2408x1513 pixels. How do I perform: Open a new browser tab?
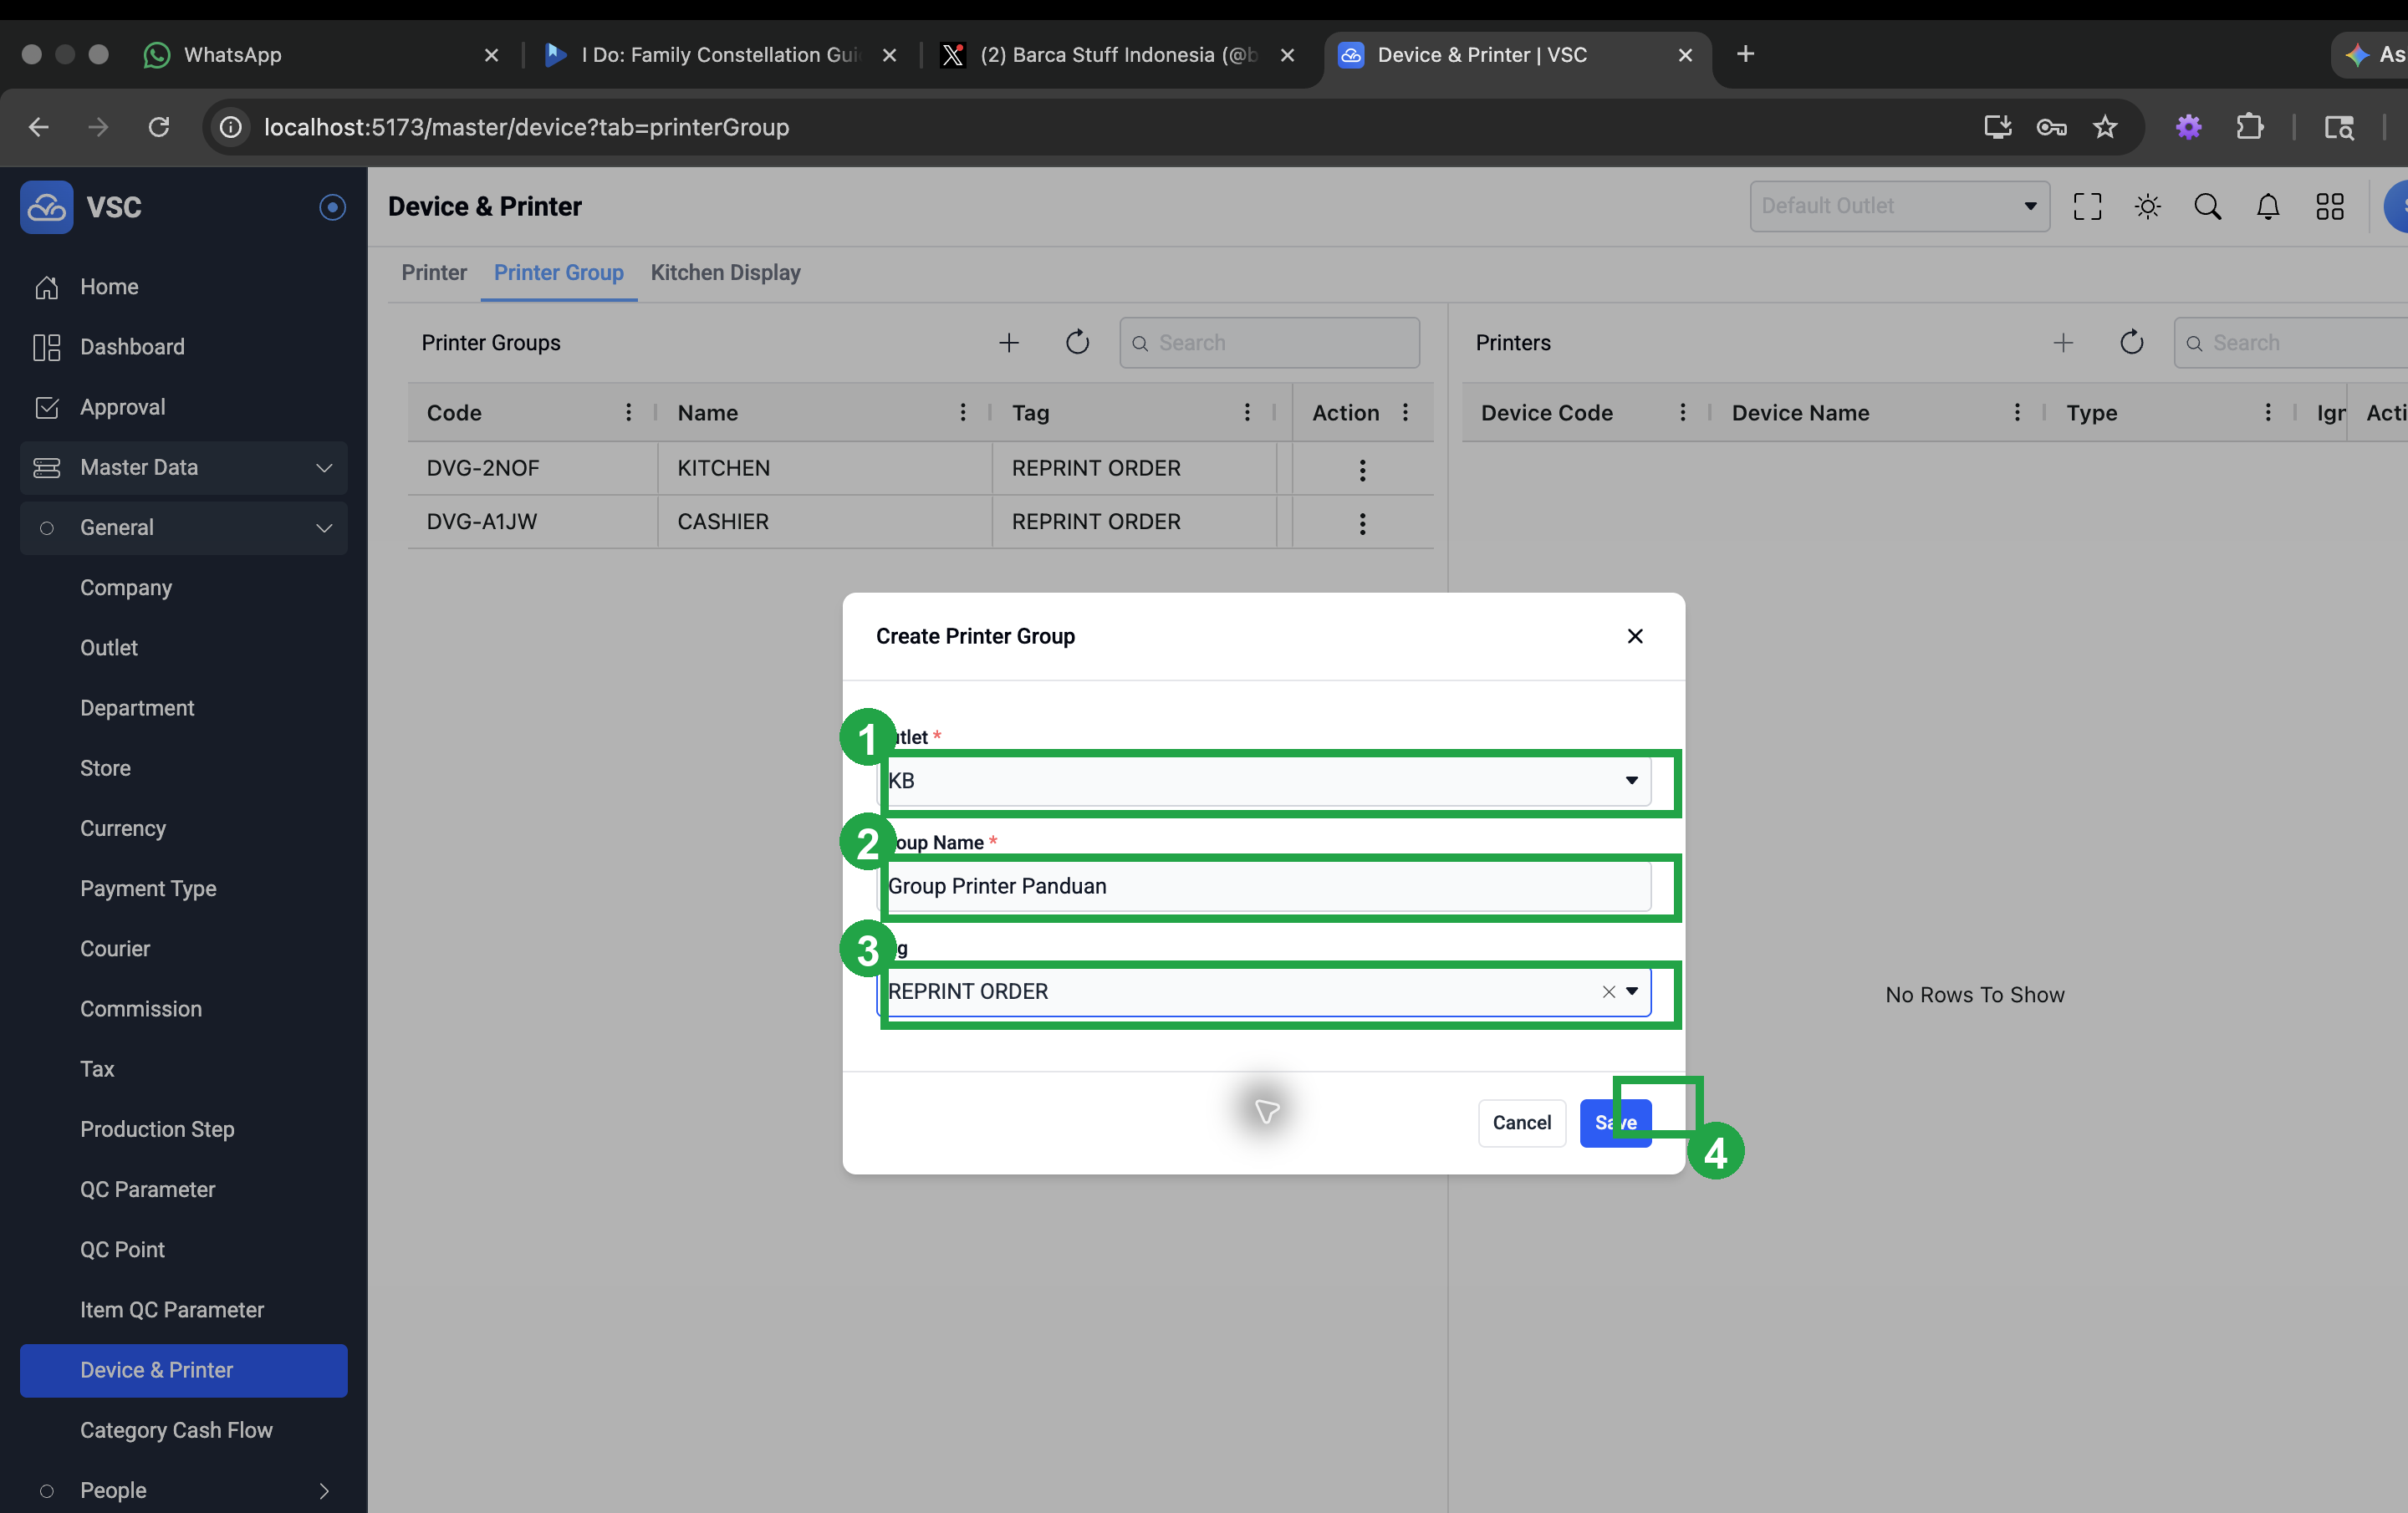[1745, 54]
